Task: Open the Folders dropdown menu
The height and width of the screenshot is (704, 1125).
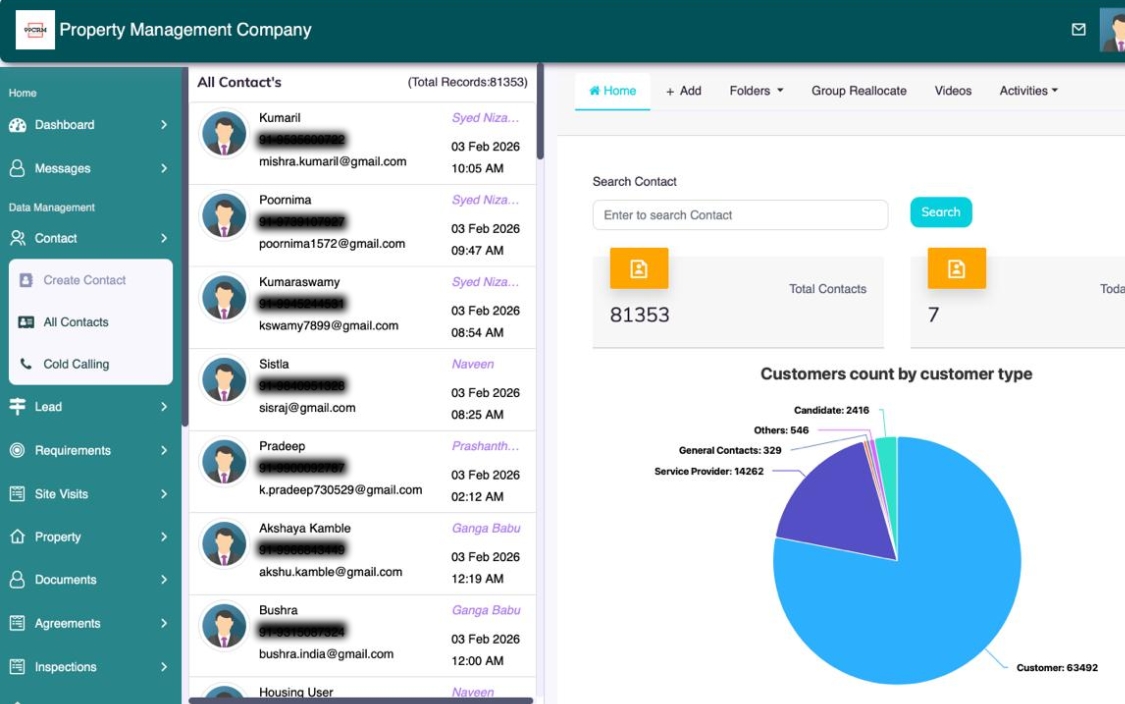Action: [756, 90]
